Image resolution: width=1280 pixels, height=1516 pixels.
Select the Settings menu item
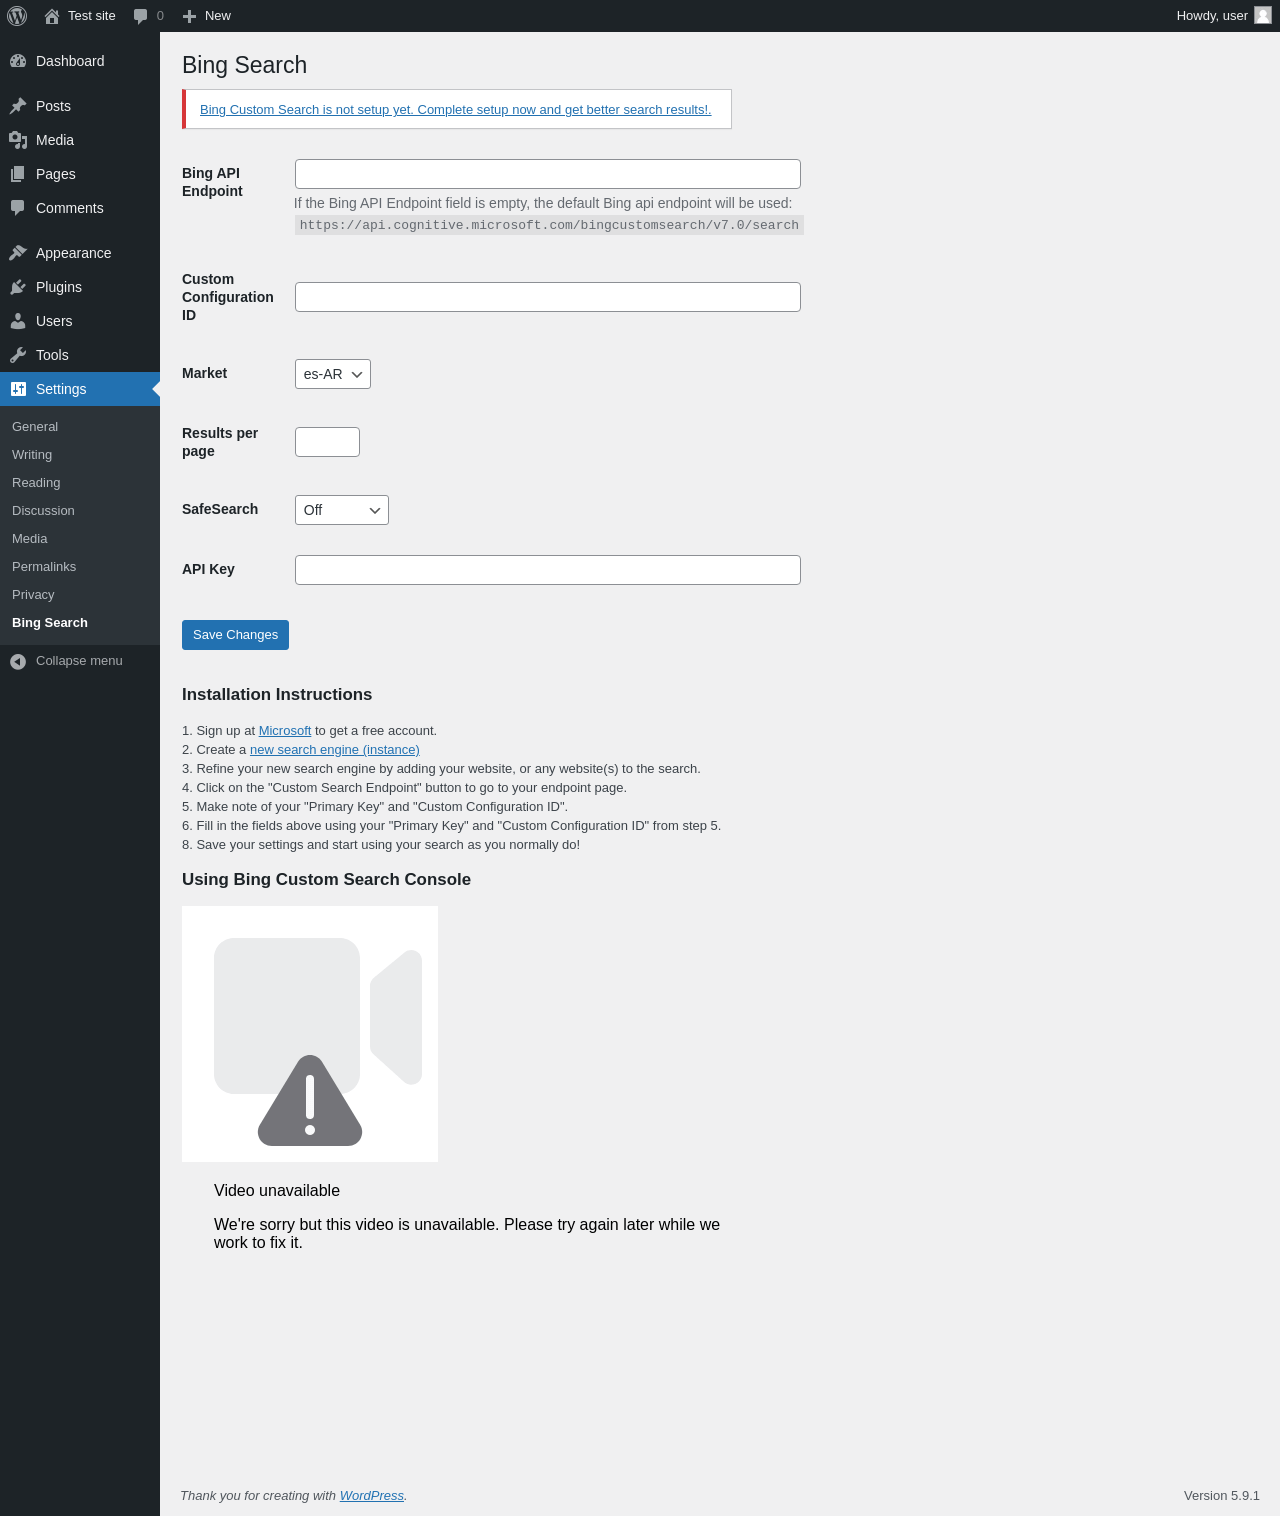80,389
